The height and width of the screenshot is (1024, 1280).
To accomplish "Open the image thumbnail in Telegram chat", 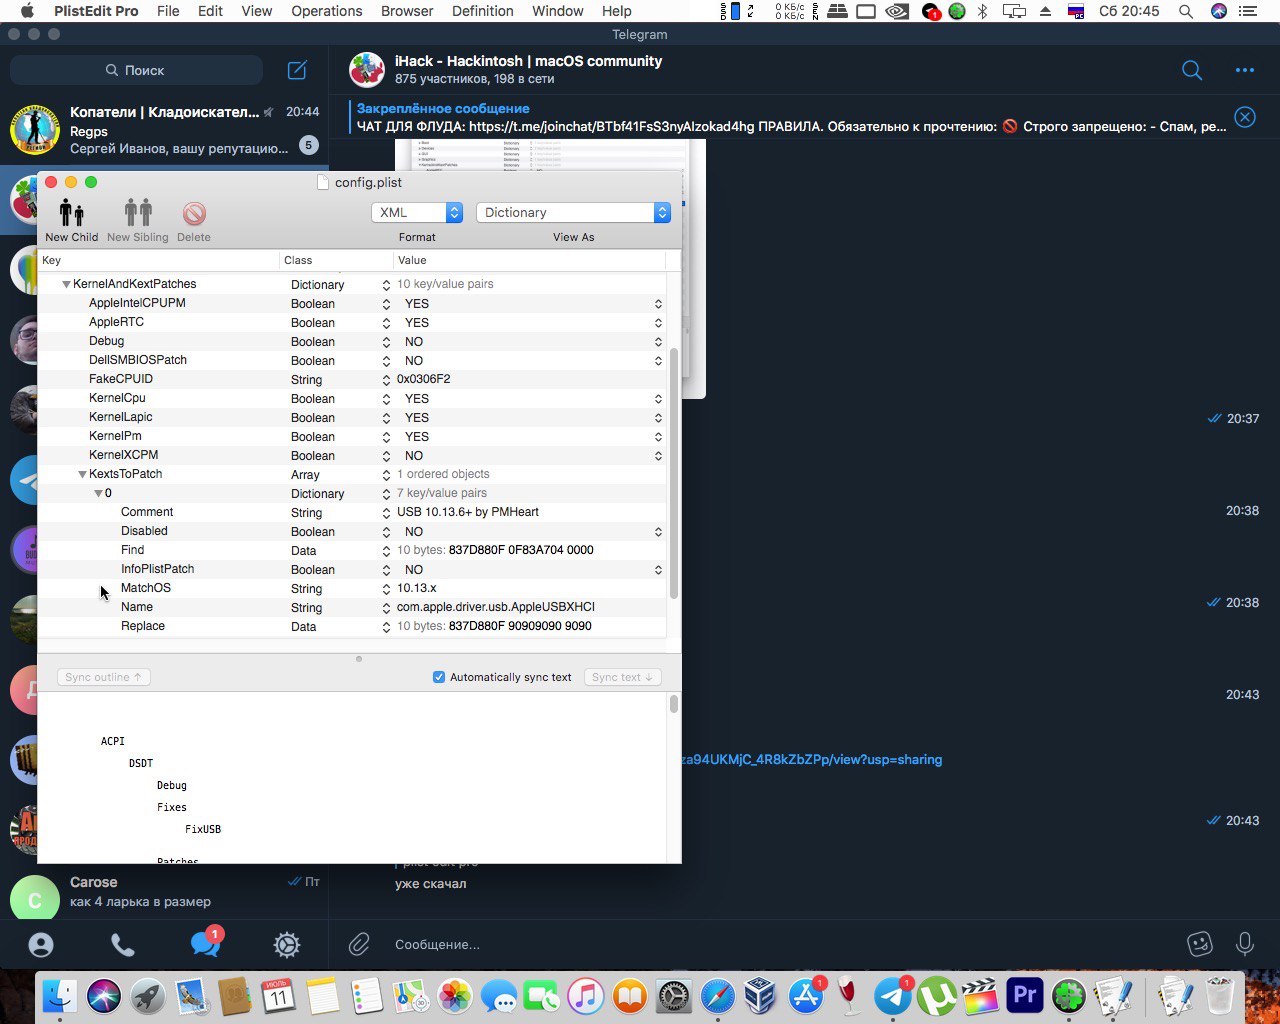I will pos(550,268).
